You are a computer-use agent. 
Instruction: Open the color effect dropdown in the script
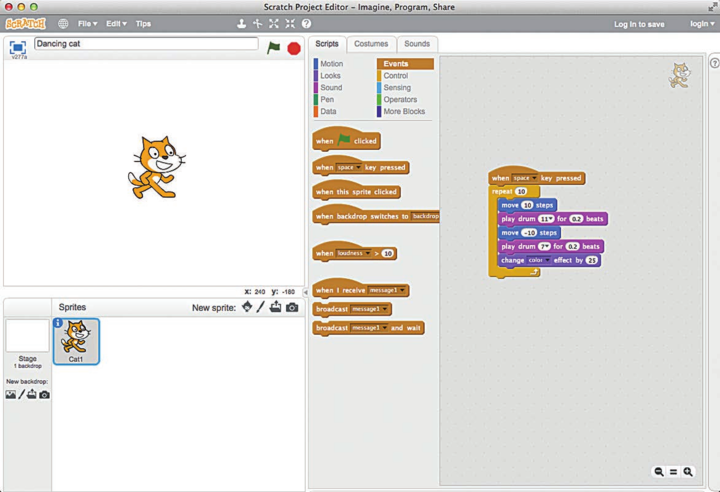[x=541, y=260]
